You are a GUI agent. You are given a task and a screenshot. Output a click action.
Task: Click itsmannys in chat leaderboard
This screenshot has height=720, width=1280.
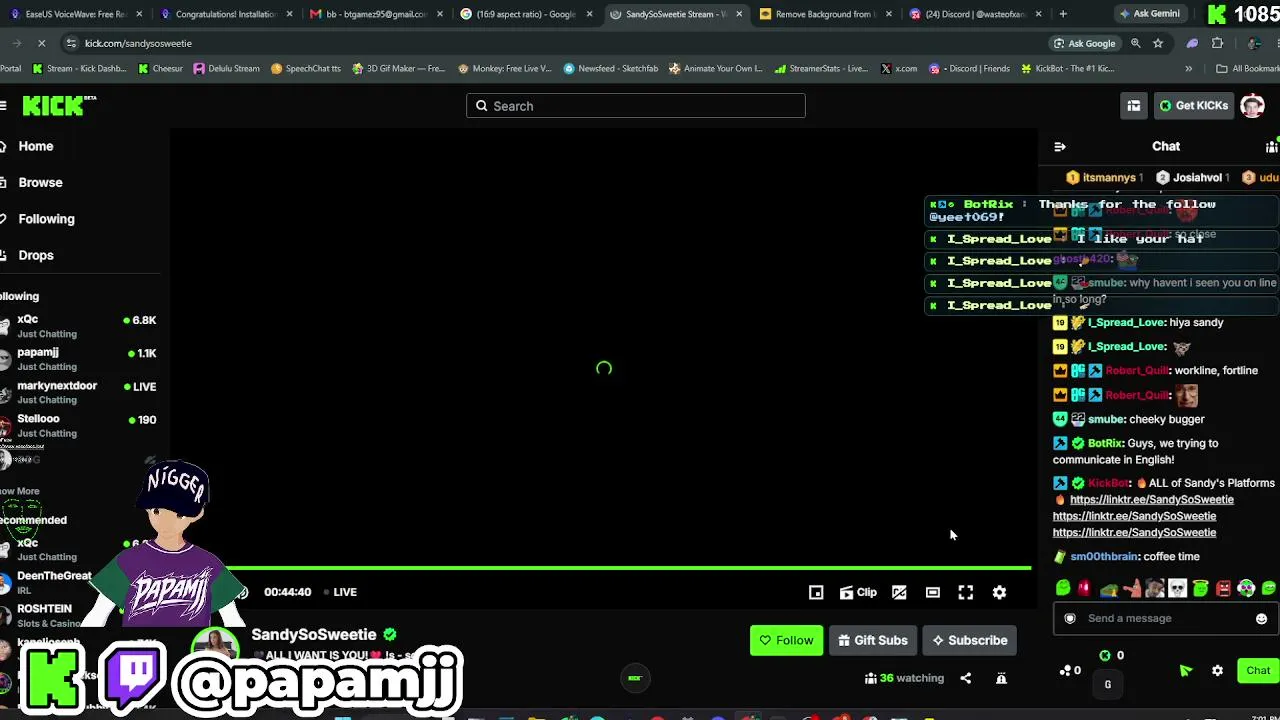click(x=1104, y=178)
